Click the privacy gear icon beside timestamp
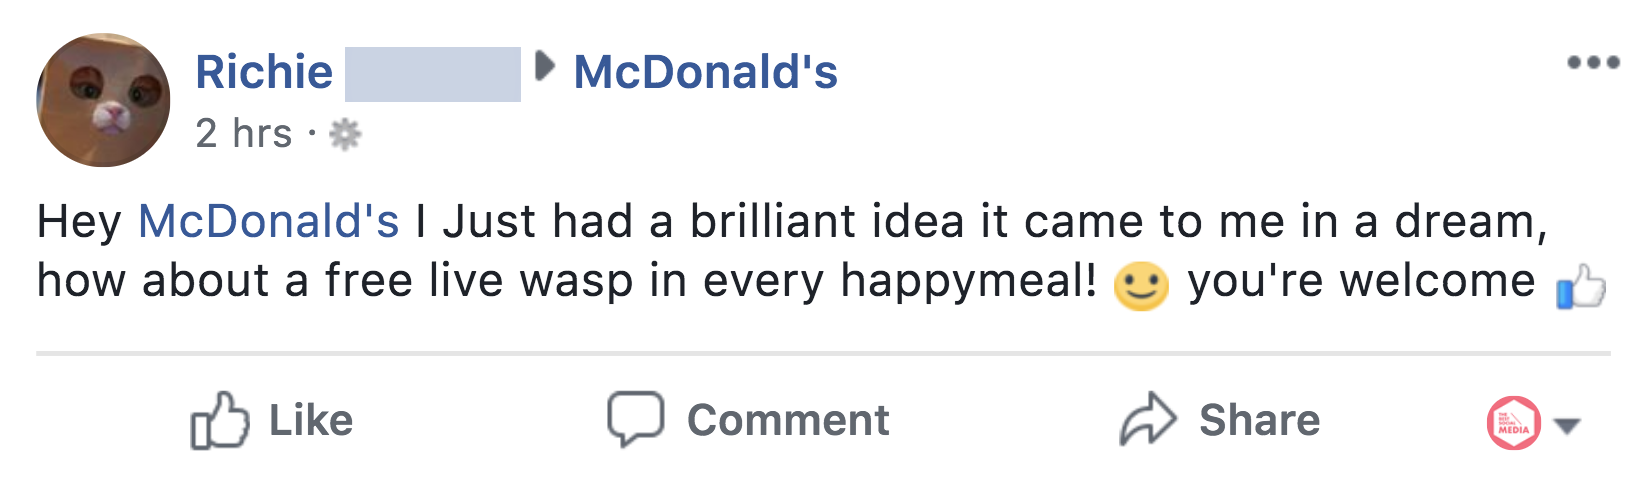Viewport: 1646px width, 486px height. pyautogui.click(x=345, y=134)
